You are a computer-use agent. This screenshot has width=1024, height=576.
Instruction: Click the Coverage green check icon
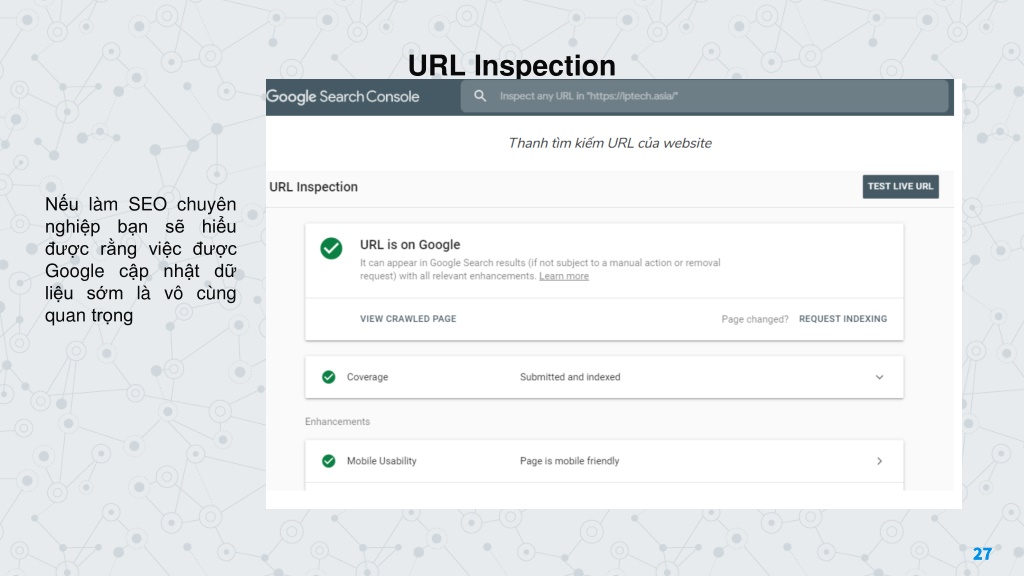coord(328,377)
